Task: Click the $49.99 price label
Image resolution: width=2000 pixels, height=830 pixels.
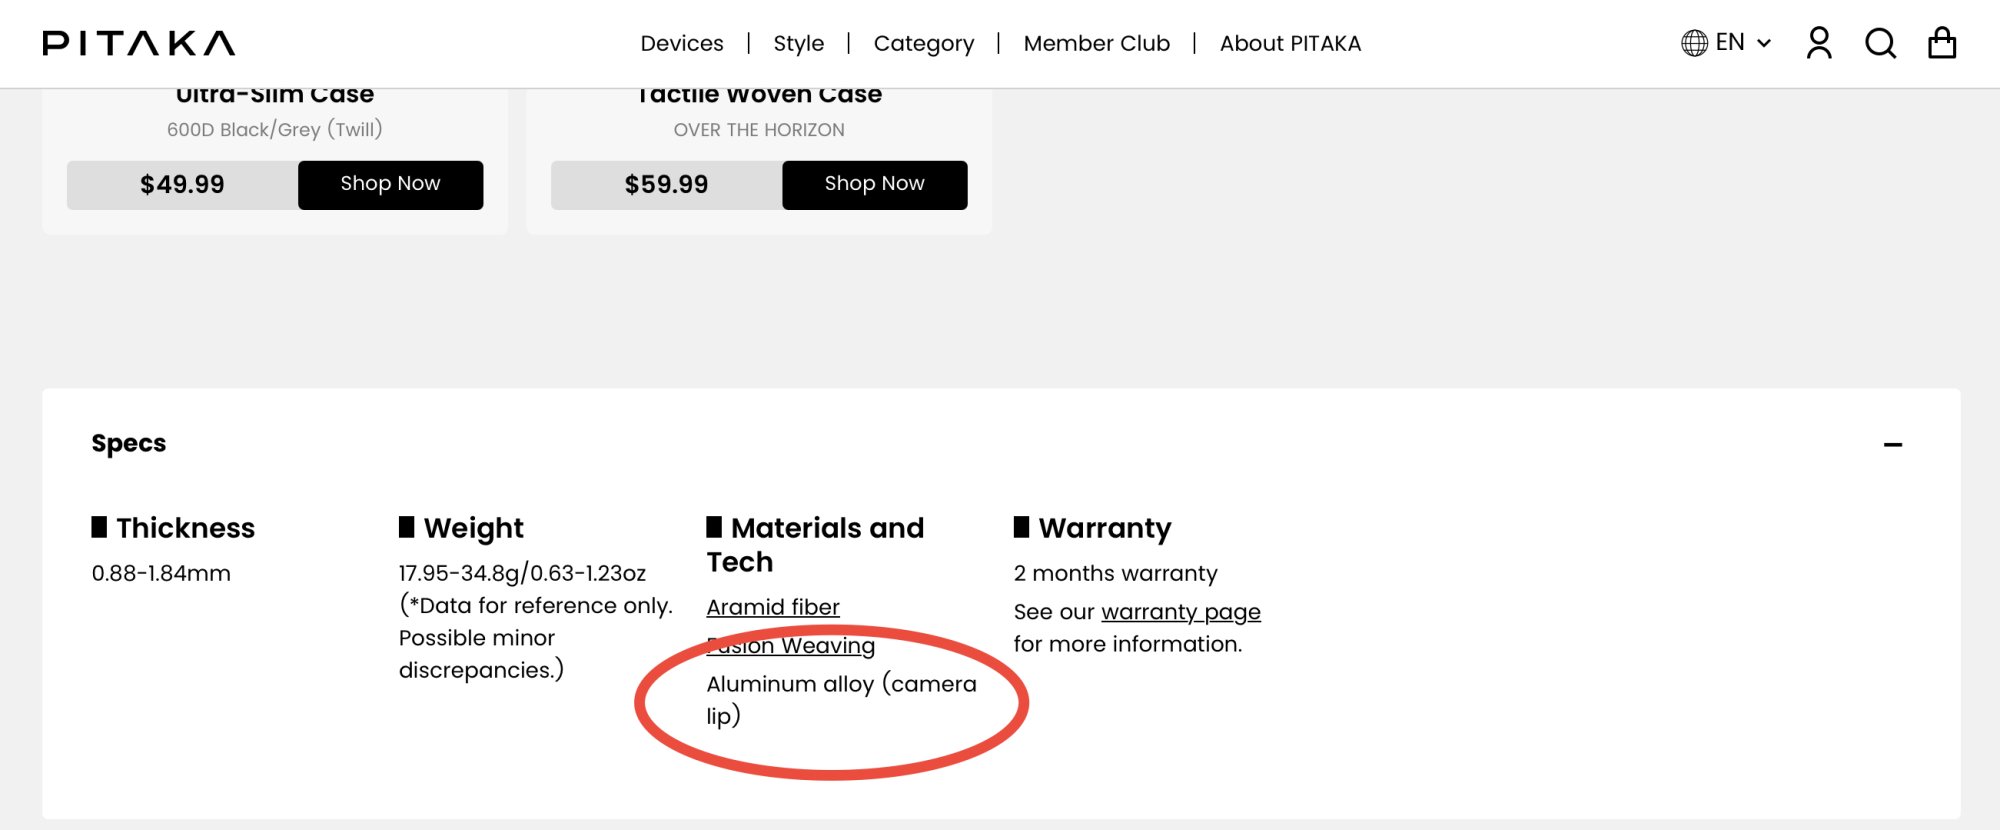Action: coord(182,185)
